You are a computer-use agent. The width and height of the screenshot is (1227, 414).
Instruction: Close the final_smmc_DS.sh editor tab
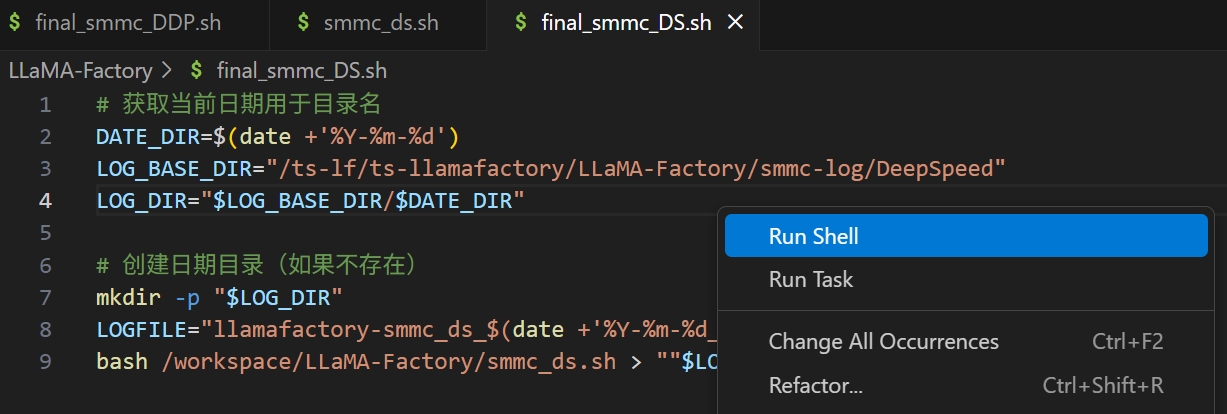coord(735,22)
